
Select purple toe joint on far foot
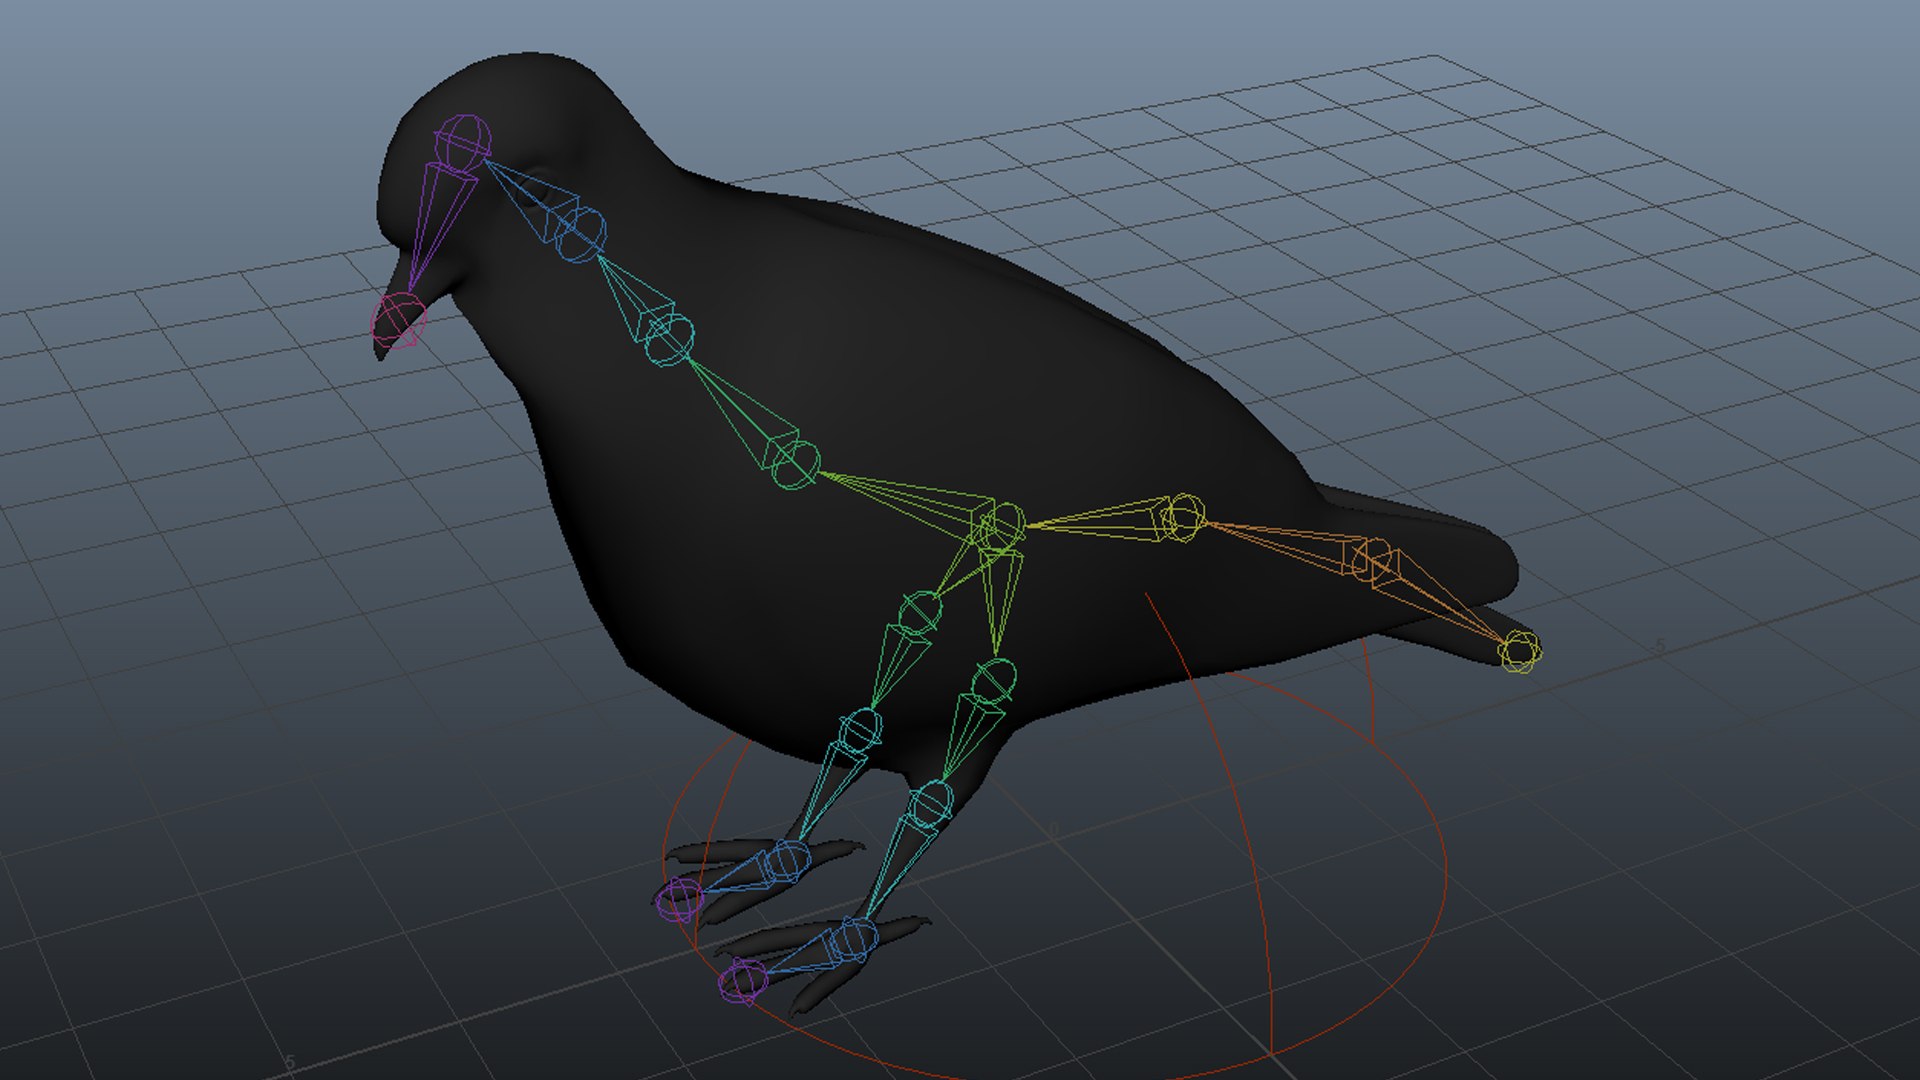(x=680, y=898)
